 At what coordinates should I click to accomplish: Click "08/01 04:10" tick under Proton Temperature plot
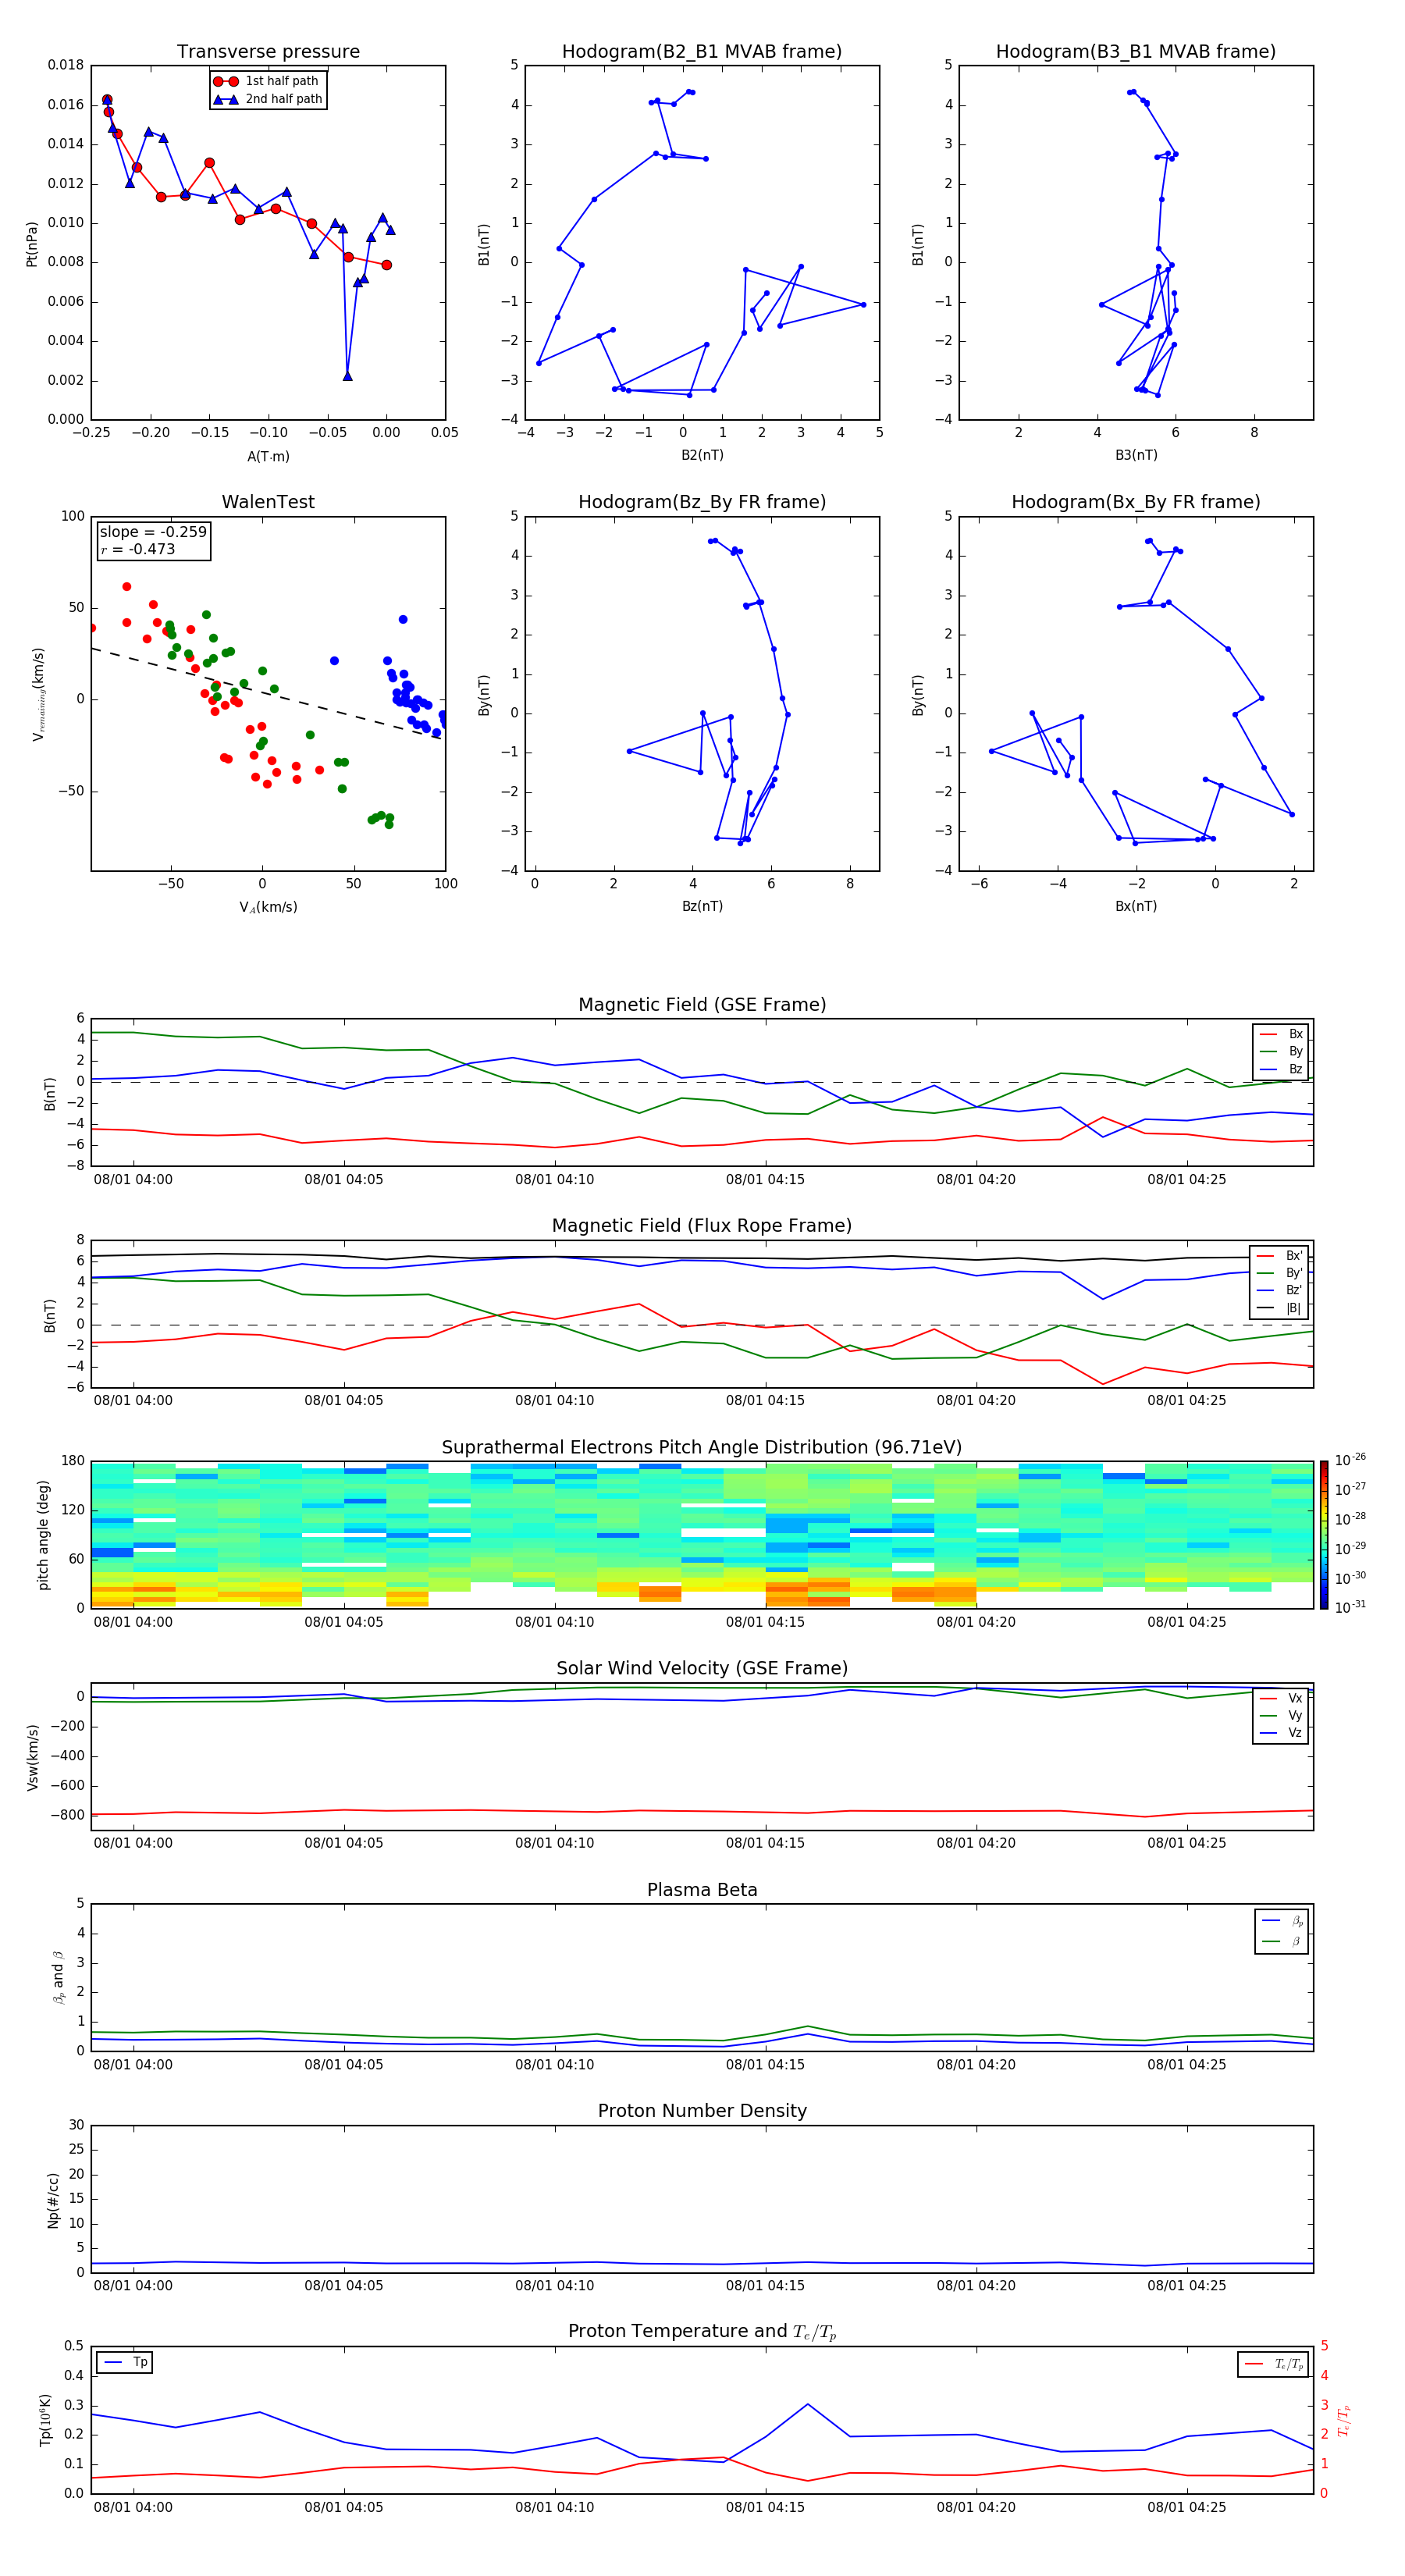554,2507
